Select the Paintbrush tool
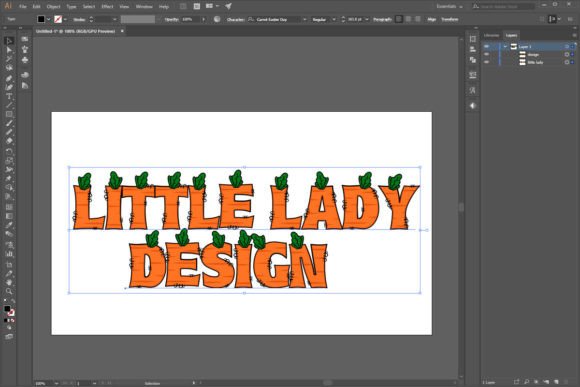The height and width of the screenshot is (387, 580). click(9, 123)
